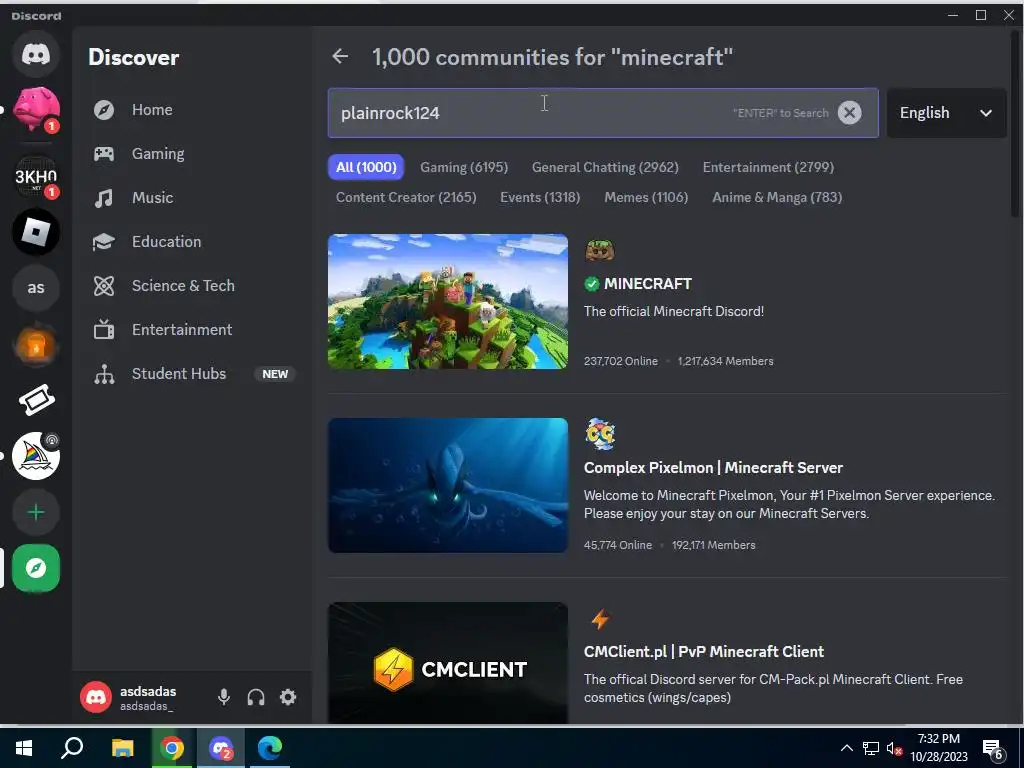
Task: Select Education in Discover sidebar
Action: 193,242
